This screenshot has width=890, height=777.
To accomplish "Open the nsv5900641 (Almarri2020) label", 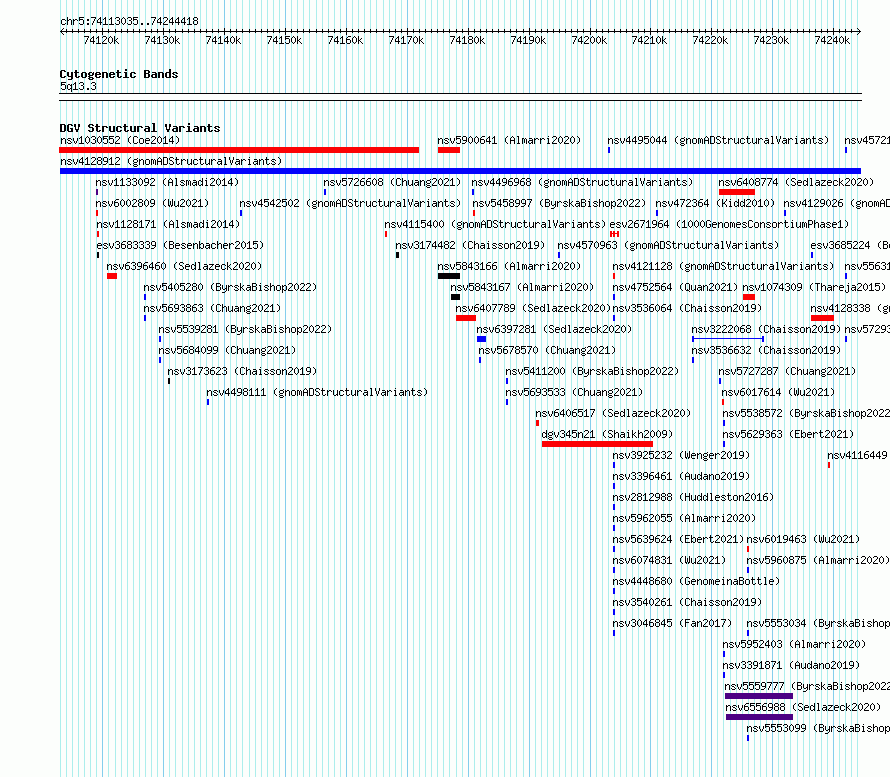I will (509, 140).
